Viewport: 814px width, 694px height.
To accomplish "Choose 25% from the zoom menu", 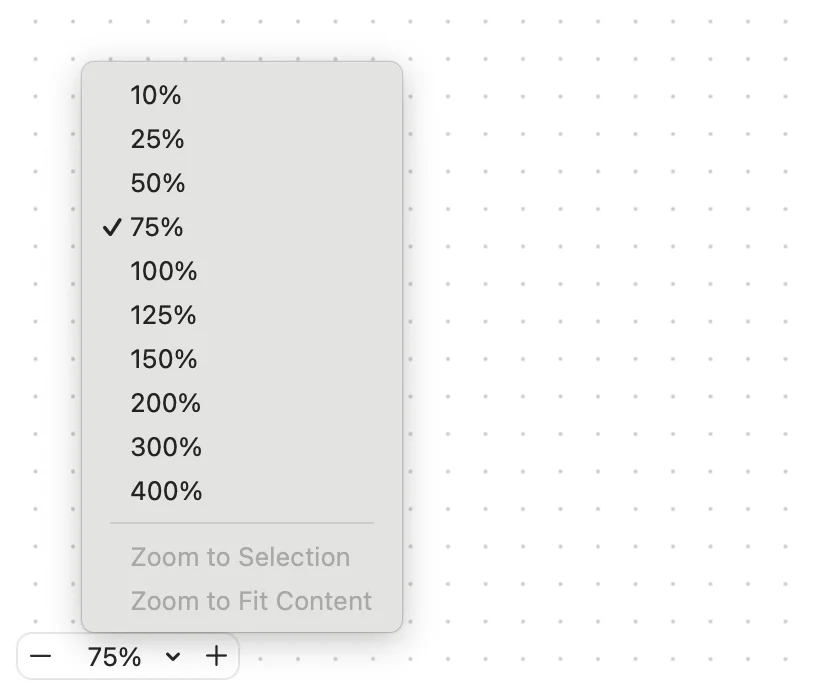I will (157, 140).
